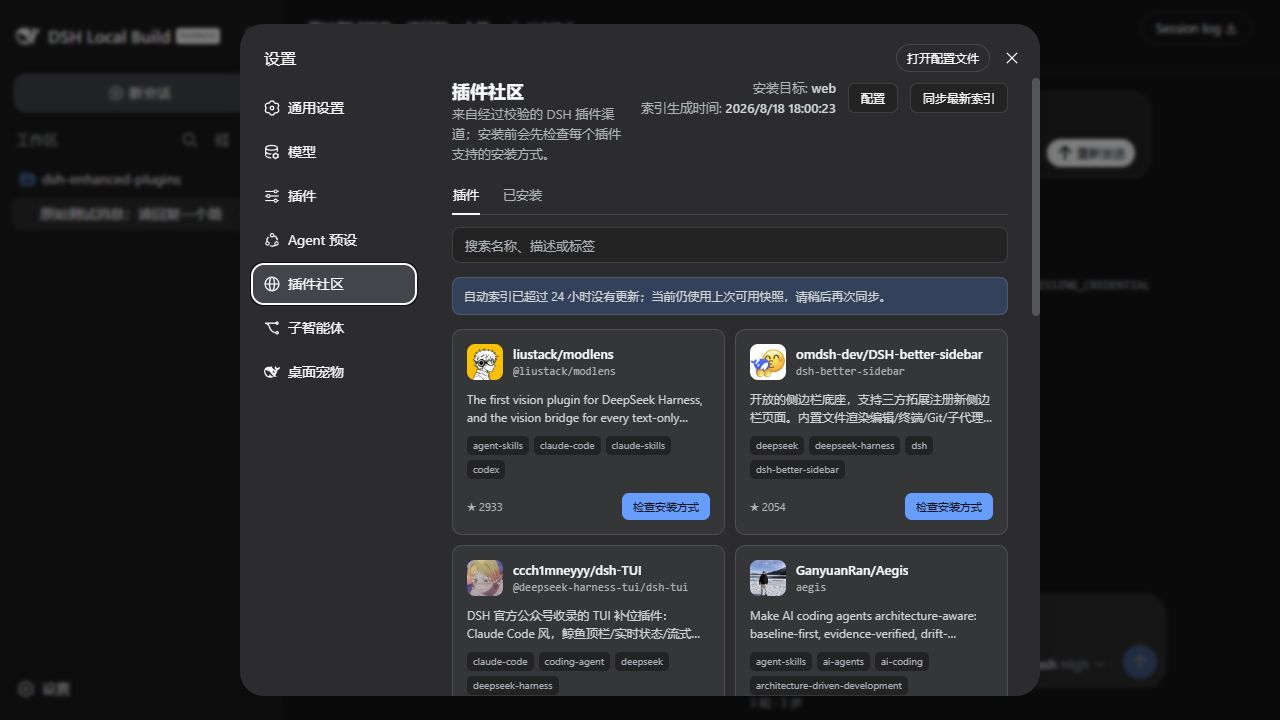Viewport: 1280px width, 720px height.
Task: Click the 通用设置 gear icon
Action: tap(272, 108)
